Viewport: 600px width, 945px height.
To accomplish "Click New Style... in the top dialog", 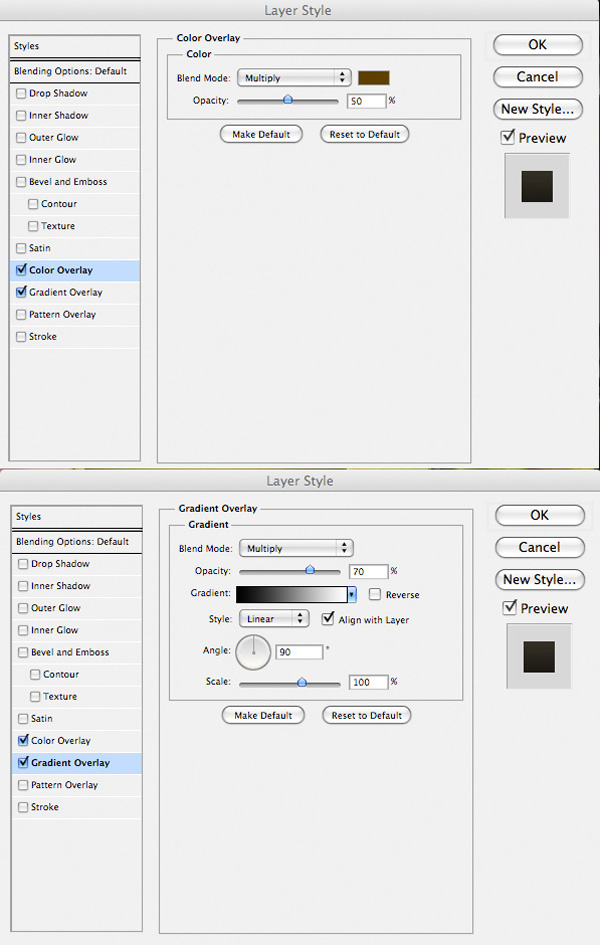I will tap(537, 109).
